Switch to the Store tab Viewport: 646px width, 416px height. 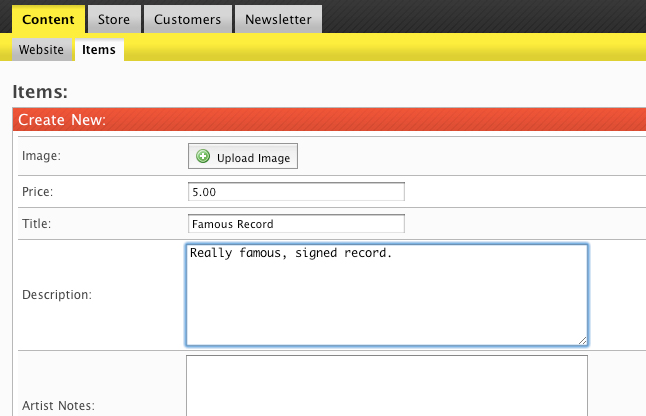click(x=114, y=19)
